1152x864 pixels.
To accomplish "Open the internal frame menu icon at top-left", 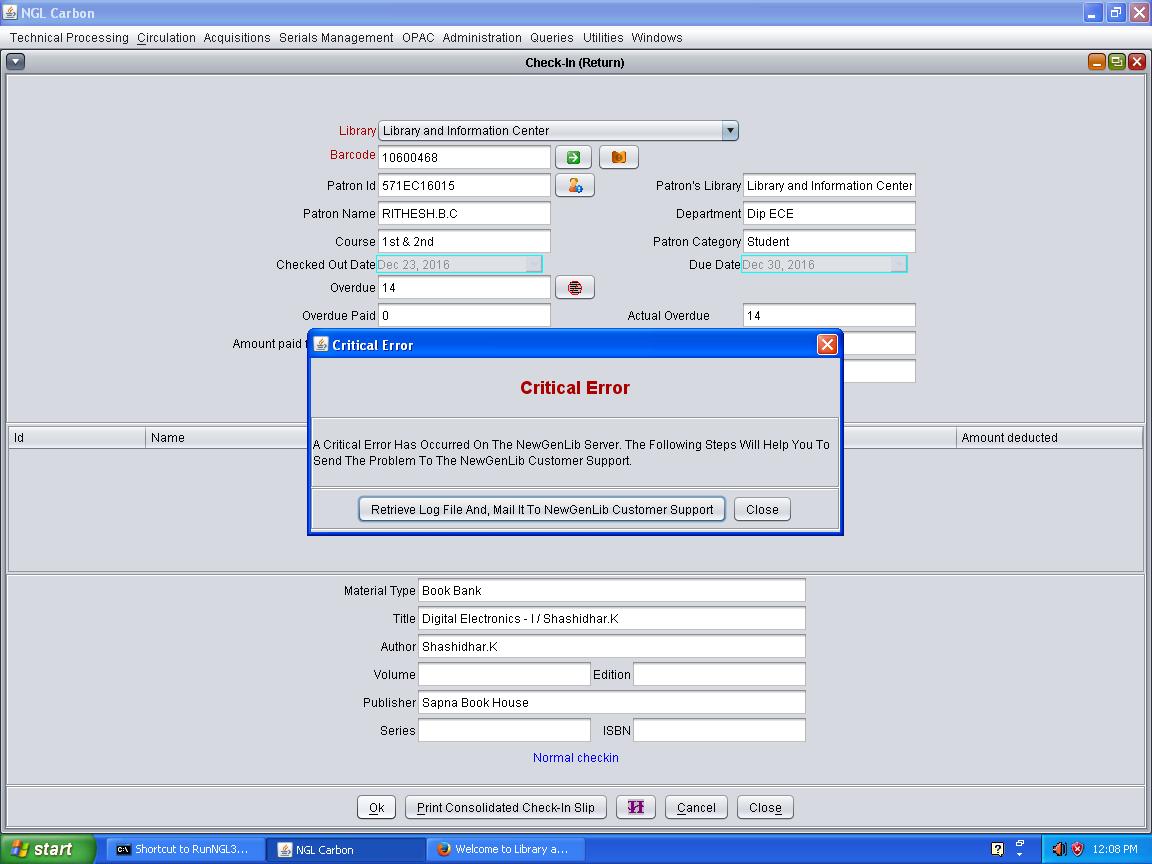I will point(15,62).
